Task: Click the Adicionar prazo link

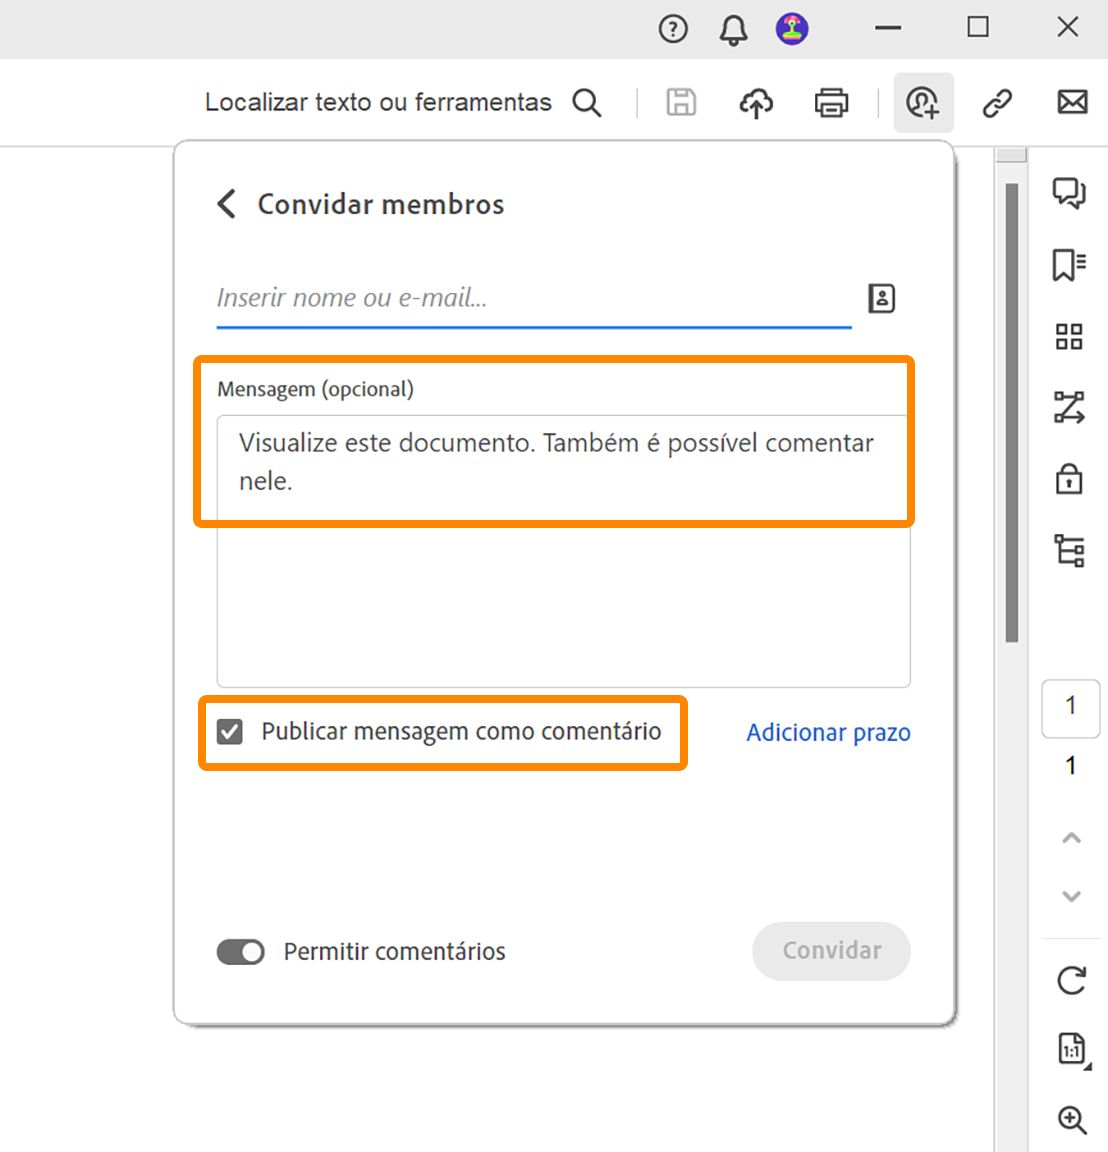Action: tap(828, 733)
